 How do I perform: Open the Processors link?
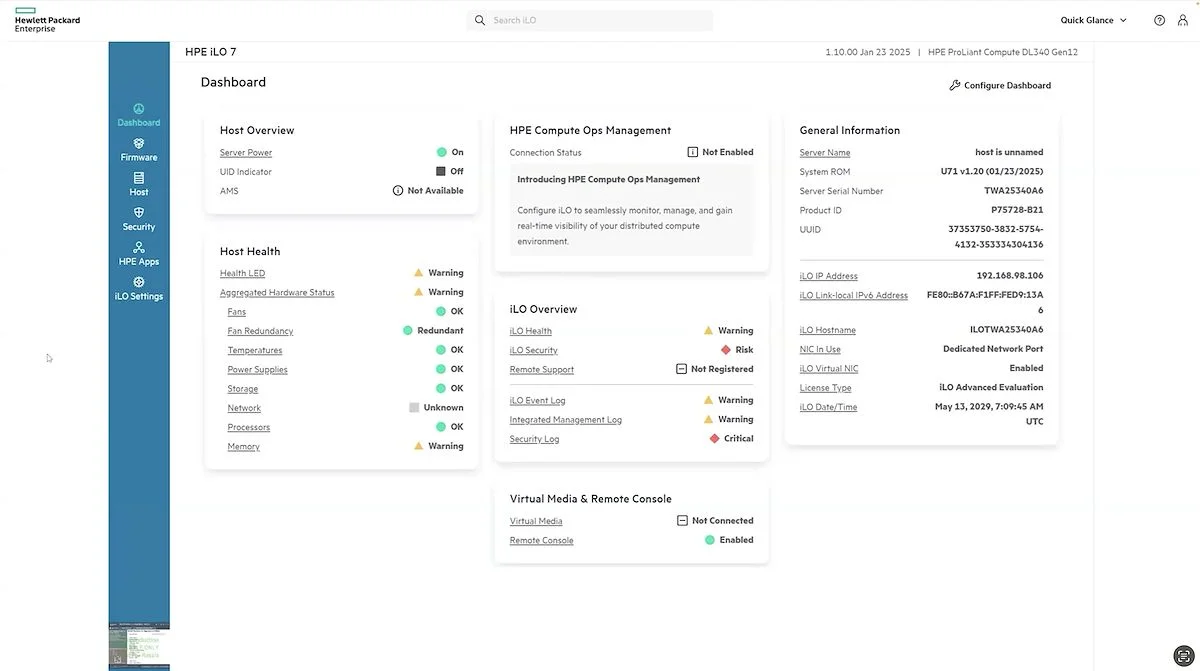pyautogui.click(x=248, y=428)
